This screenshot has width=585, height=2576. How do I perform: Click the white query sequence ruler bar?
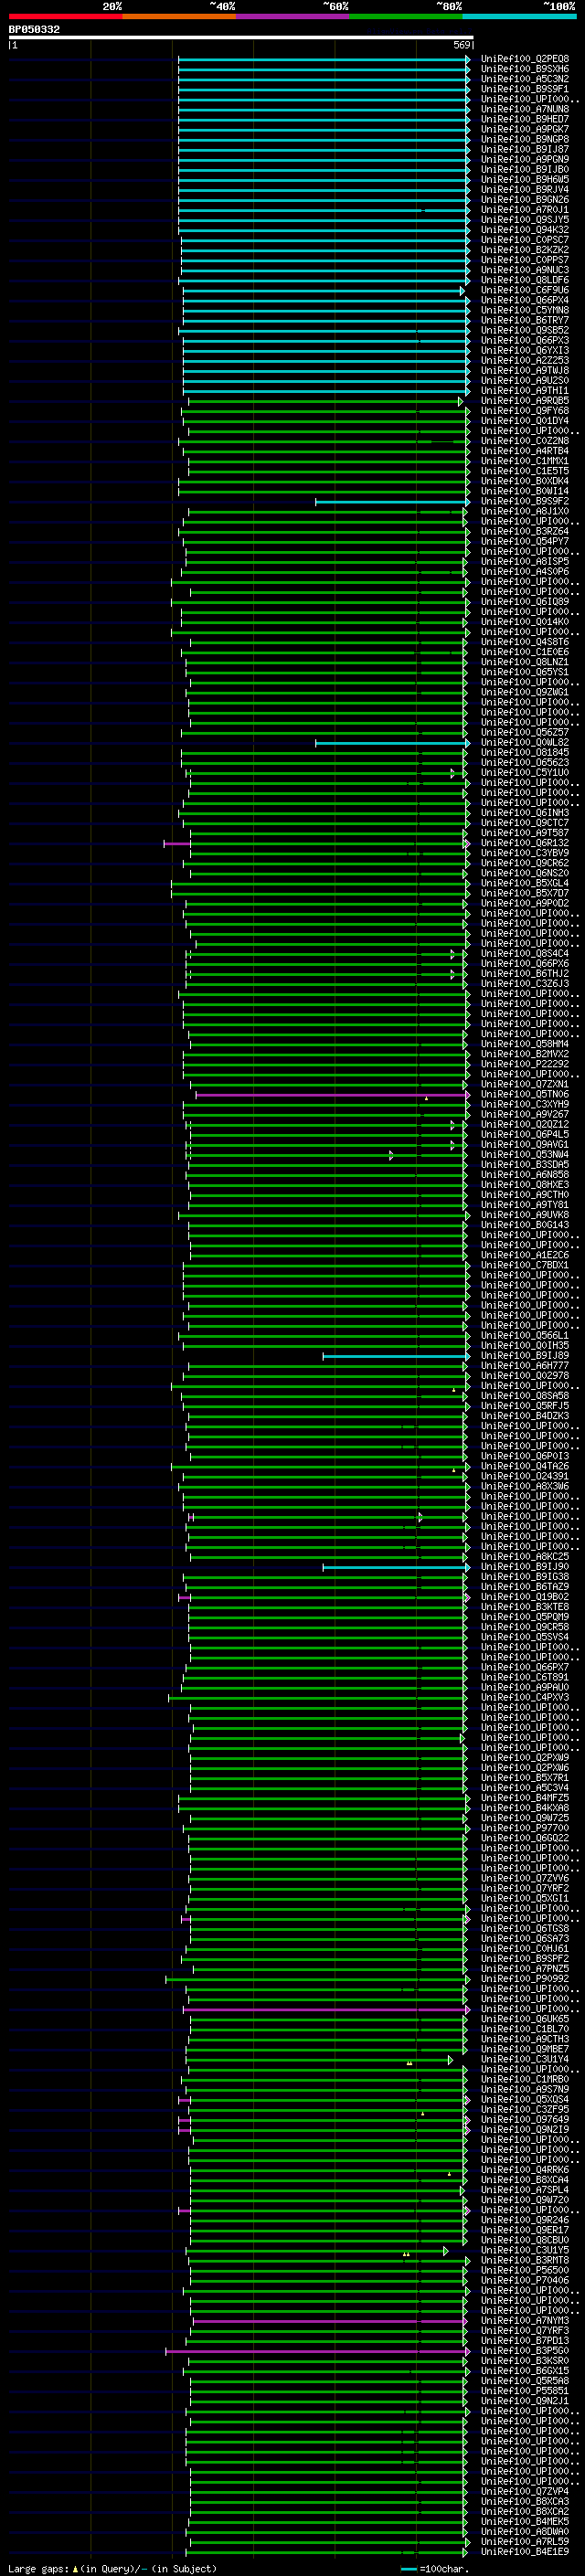point(241,38)
